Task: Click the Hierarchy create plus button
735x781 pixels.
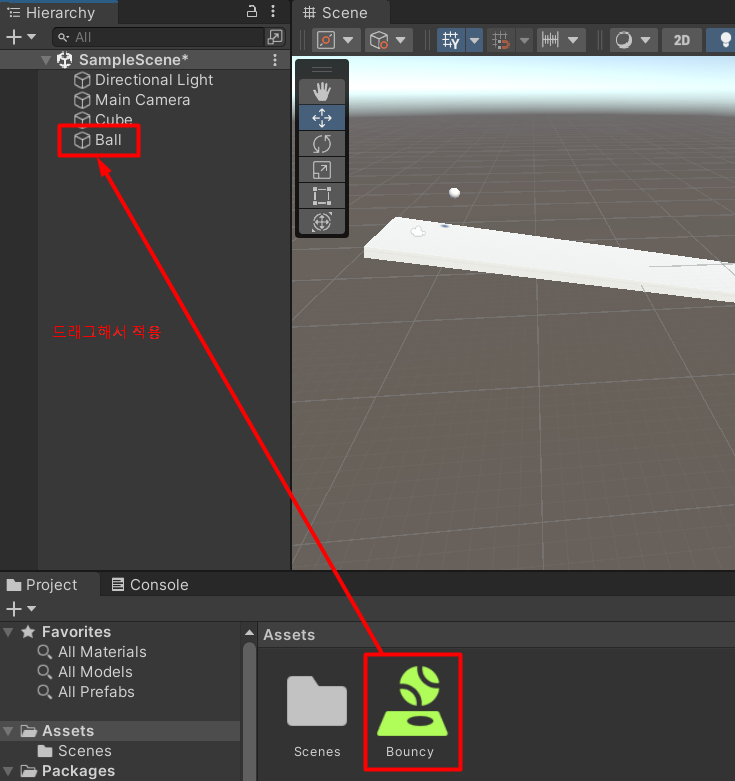Action: click(14, 37)
